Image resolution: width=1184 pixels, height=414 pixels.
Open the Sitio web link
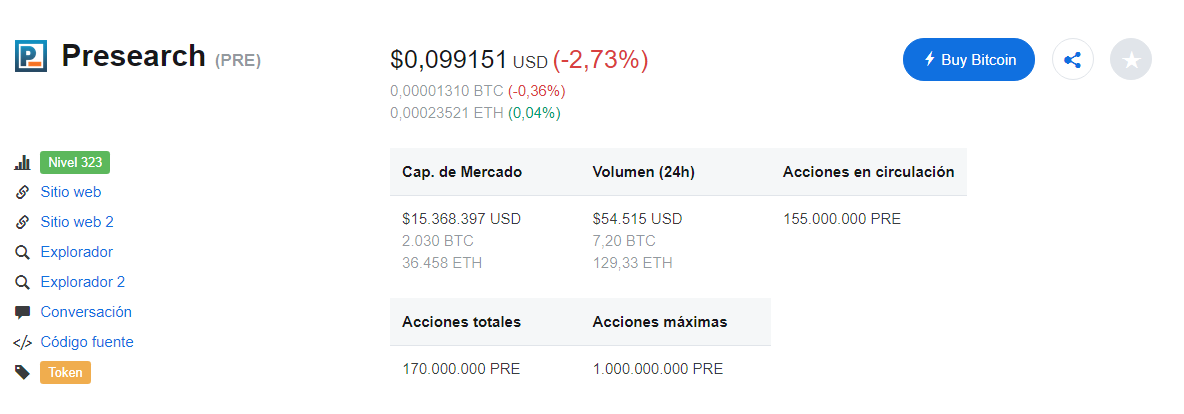[71, 192]
